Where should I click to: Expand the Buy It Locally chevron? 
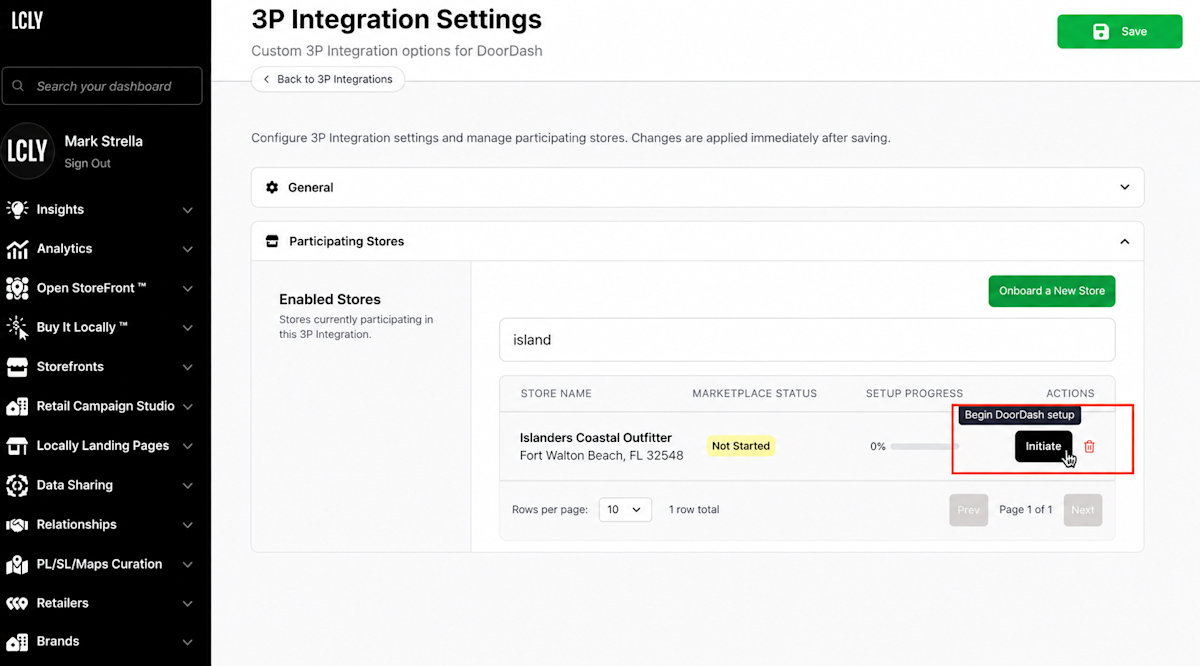coord(188,328)
